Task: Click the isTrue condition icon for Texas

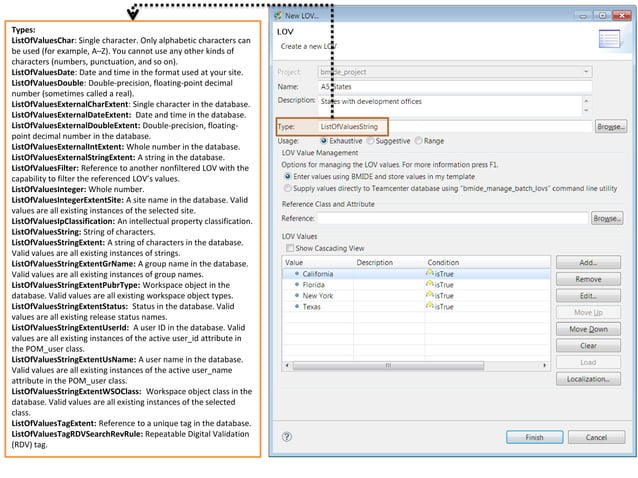Action: pos(430,306)
